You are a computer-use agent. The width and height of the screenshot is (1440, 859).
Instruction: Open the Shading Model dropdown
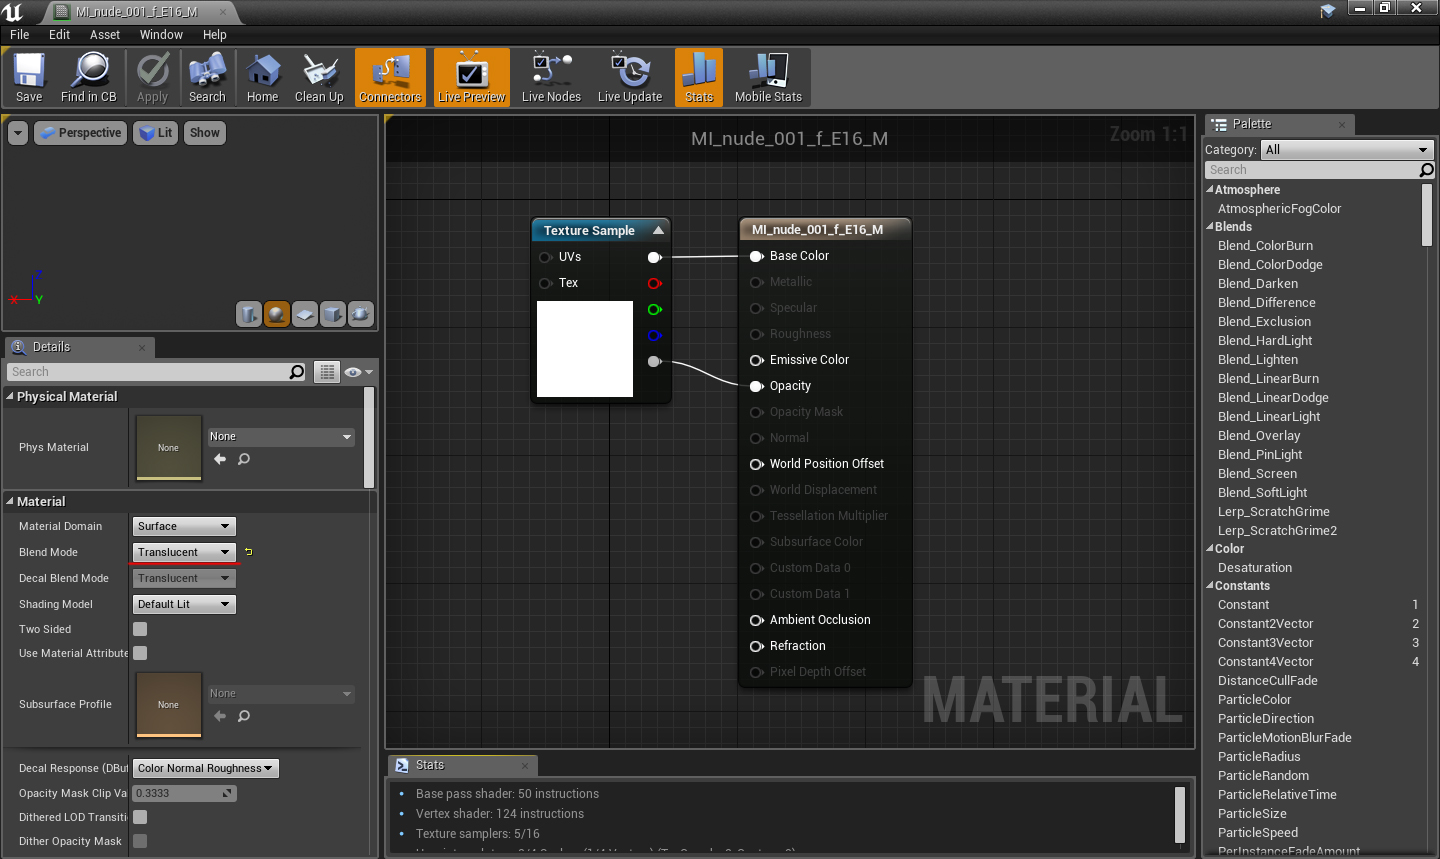184,604
